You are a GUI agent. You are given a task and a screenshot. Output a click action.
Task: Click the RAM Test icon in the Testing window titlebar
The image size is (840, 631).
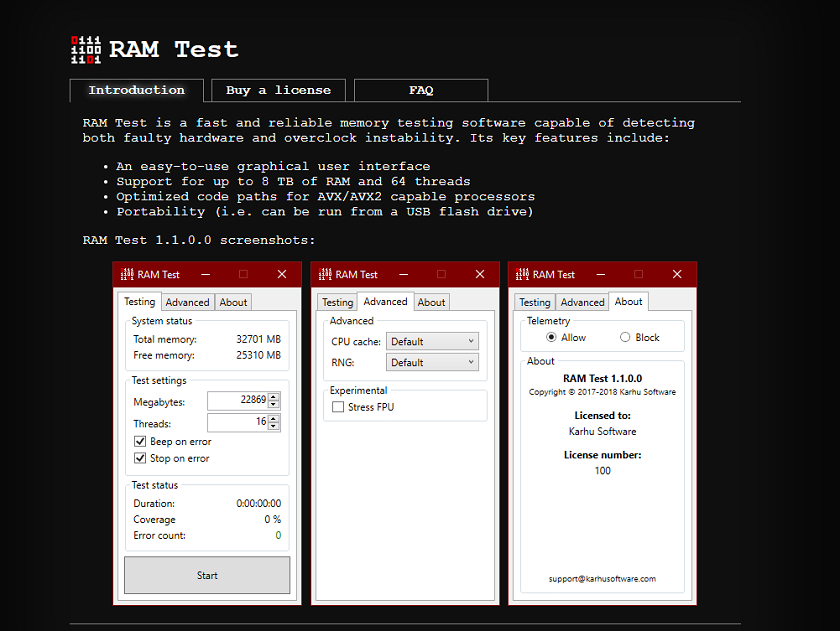[128, 274]
